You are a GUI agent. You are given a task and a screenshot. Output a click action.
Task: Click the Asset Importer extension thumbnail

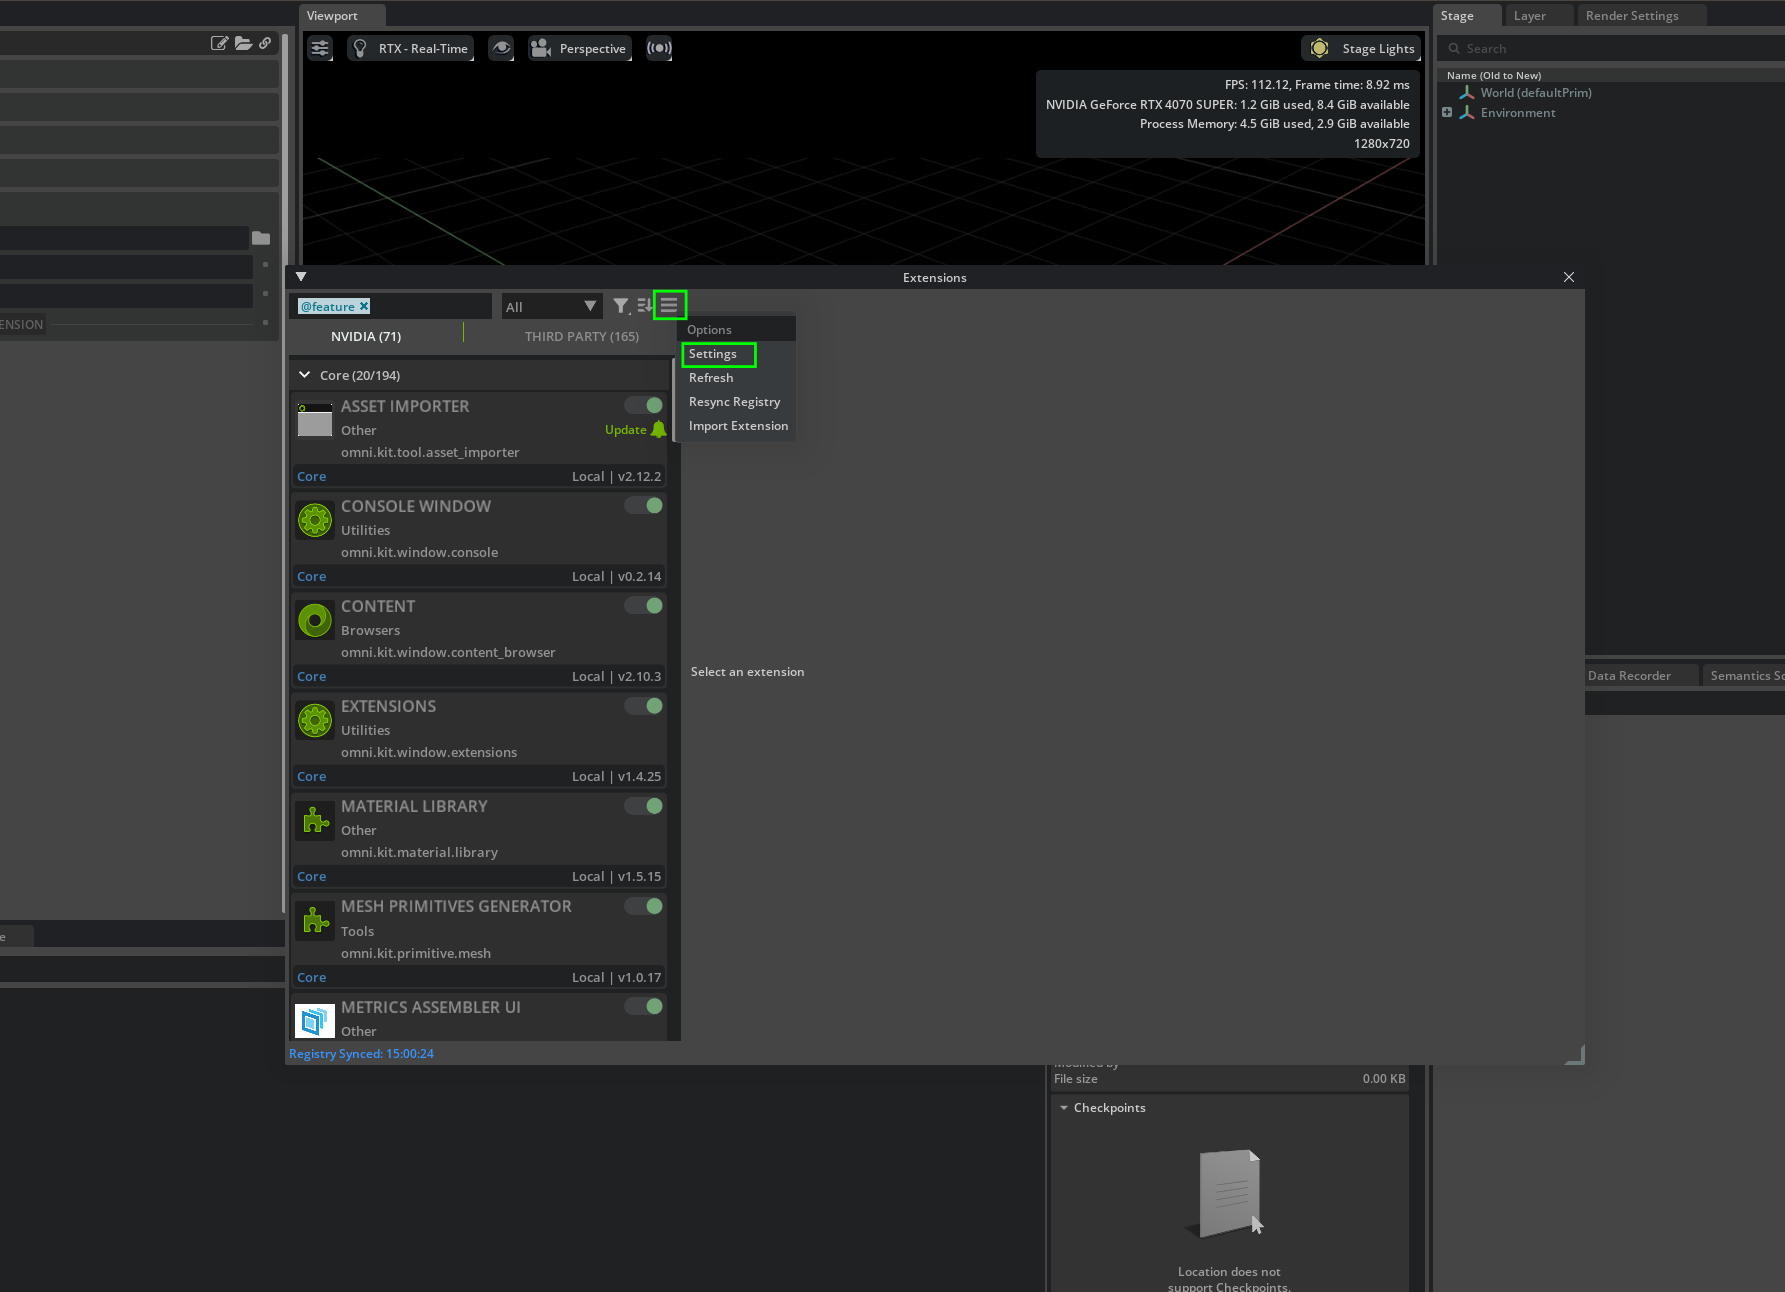tap(315, 420)
